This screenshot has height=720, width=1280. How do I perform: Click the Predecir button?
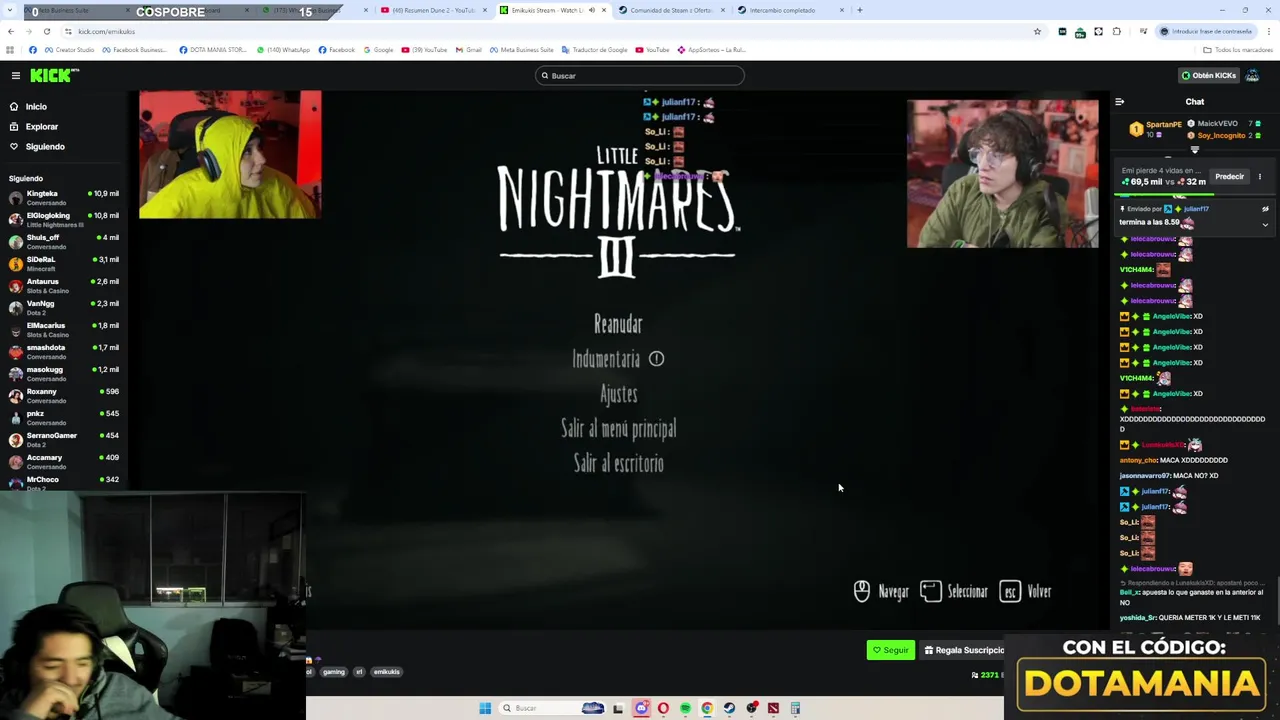point(1229,177)
